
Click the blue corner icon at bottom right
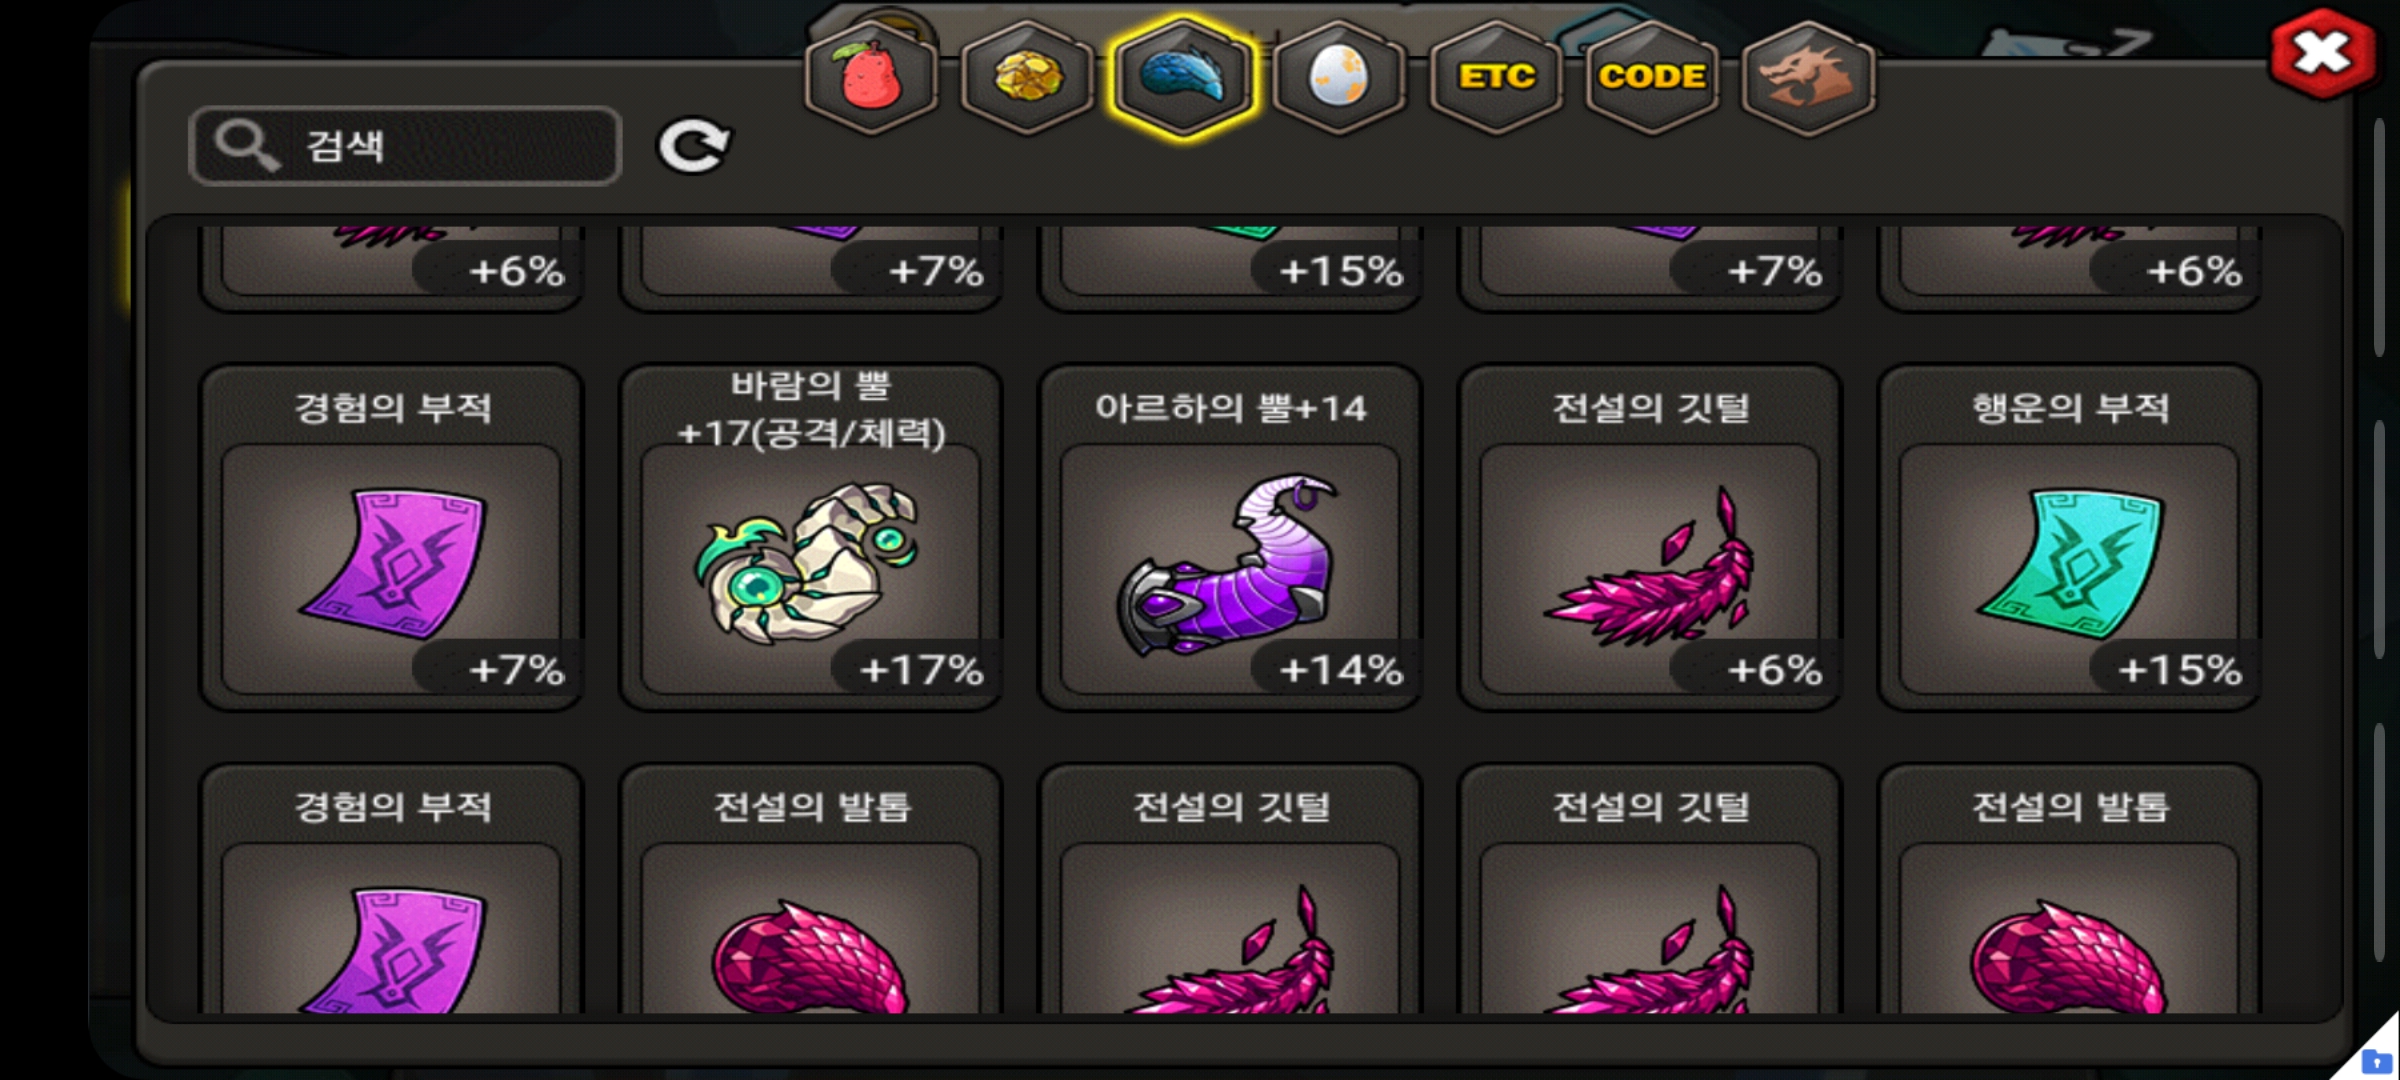coord(2377,1060)
